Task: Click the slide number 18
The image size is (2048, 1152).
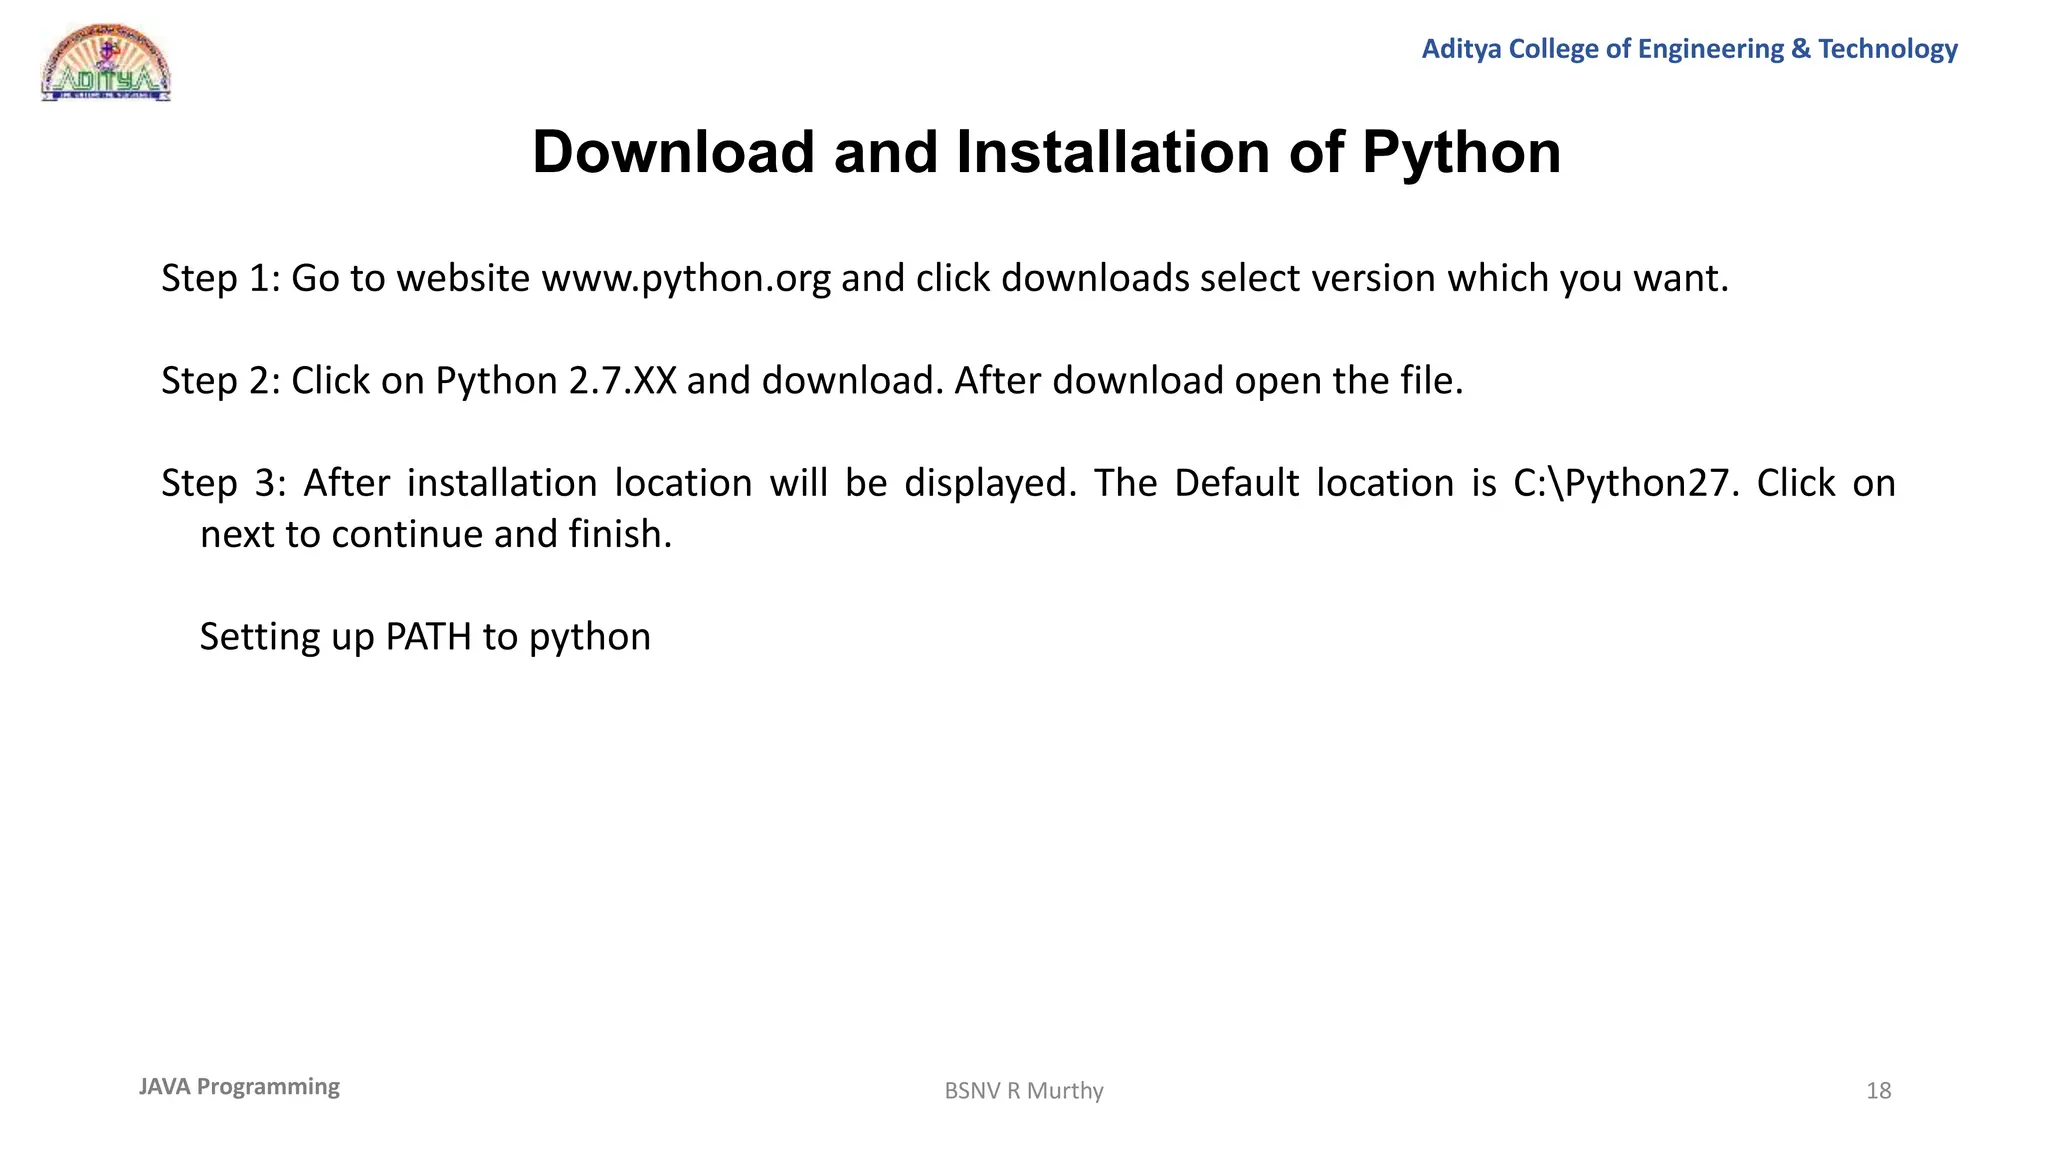Action: [x=1878, y=1091]
